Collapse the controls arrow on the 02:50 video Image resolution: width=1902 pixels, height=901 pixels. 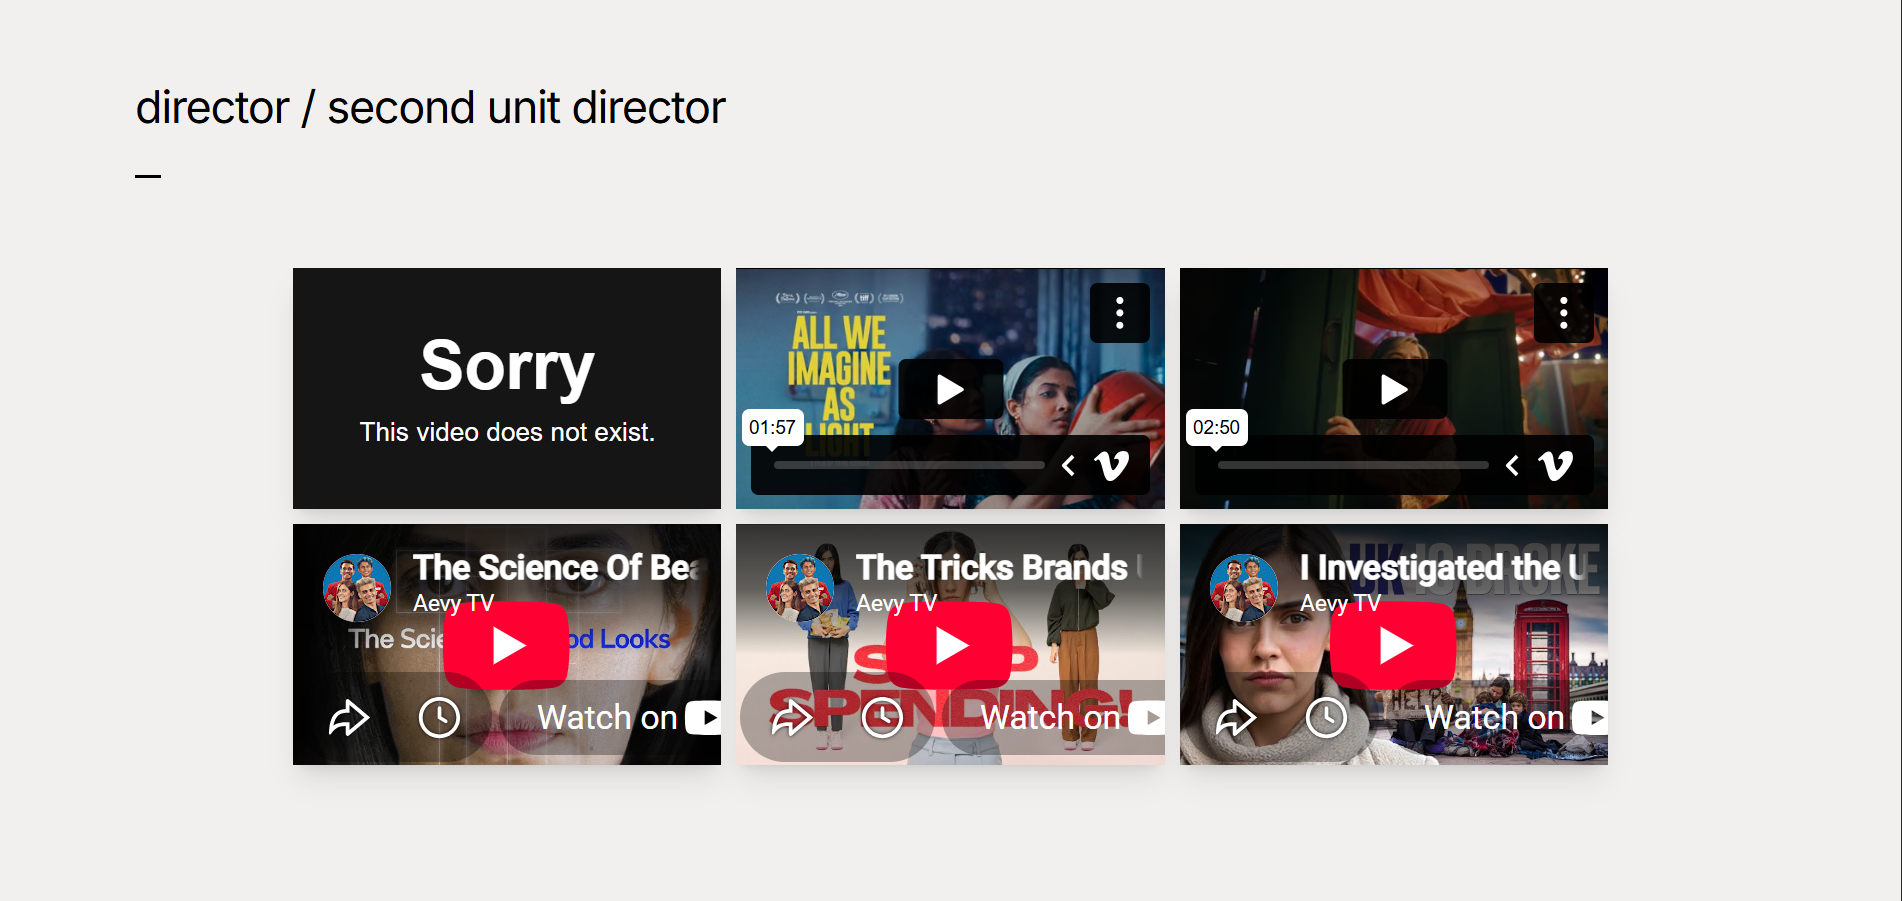click(1513, 465)
